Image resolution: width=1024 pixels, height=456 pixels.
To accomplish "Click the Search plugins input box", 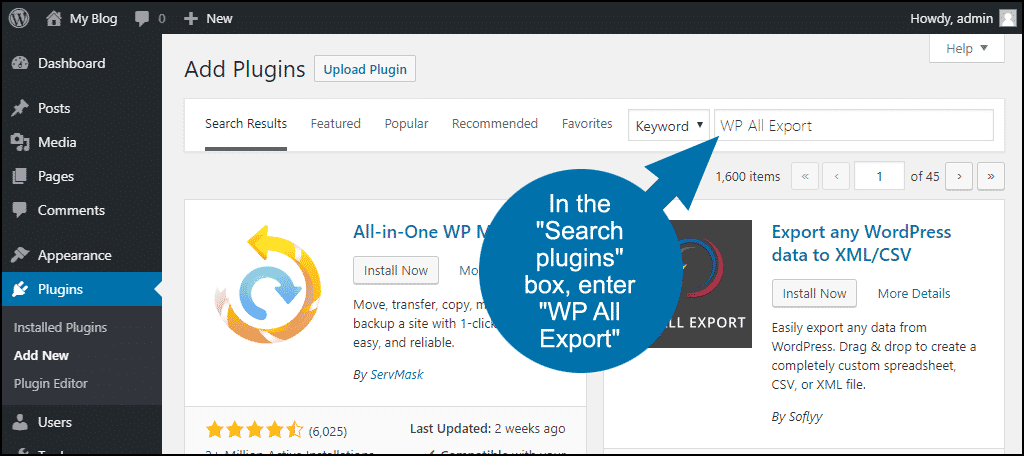I will 854,125.
